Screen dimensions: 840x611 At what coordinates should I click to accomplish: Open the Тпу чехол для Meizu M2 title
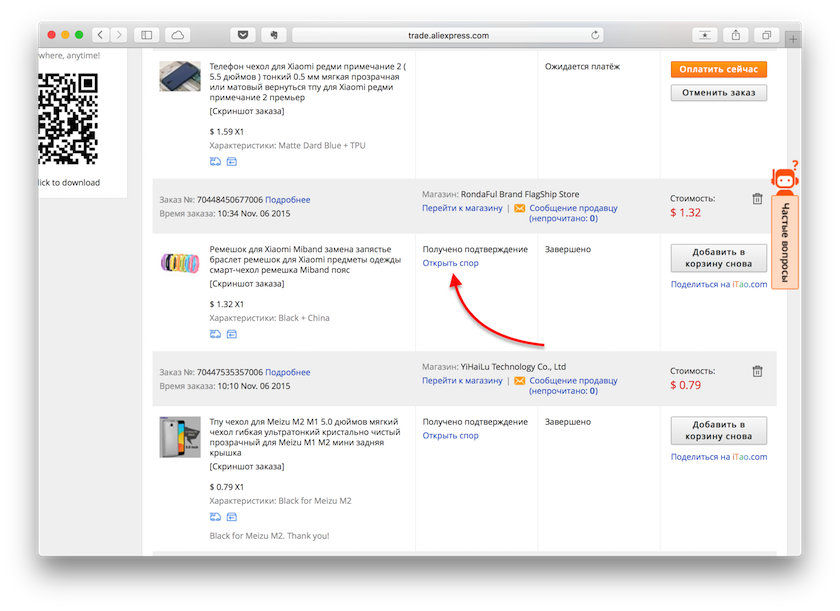(x=305, y=437)
